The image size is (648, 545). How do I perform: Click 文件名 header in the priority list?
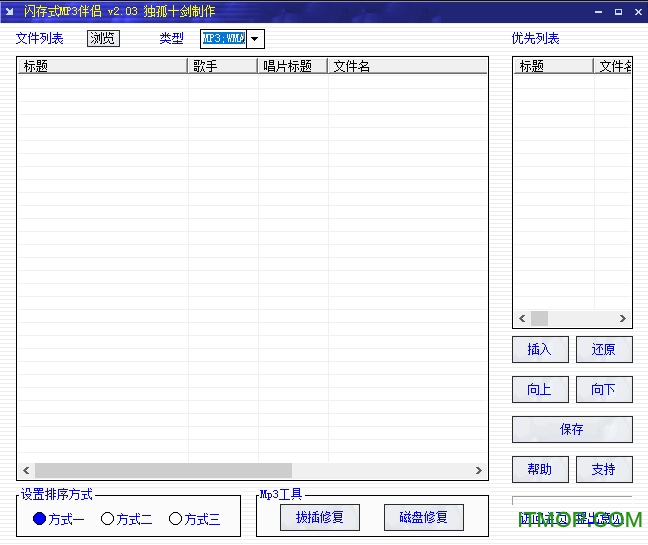[613, 66]
